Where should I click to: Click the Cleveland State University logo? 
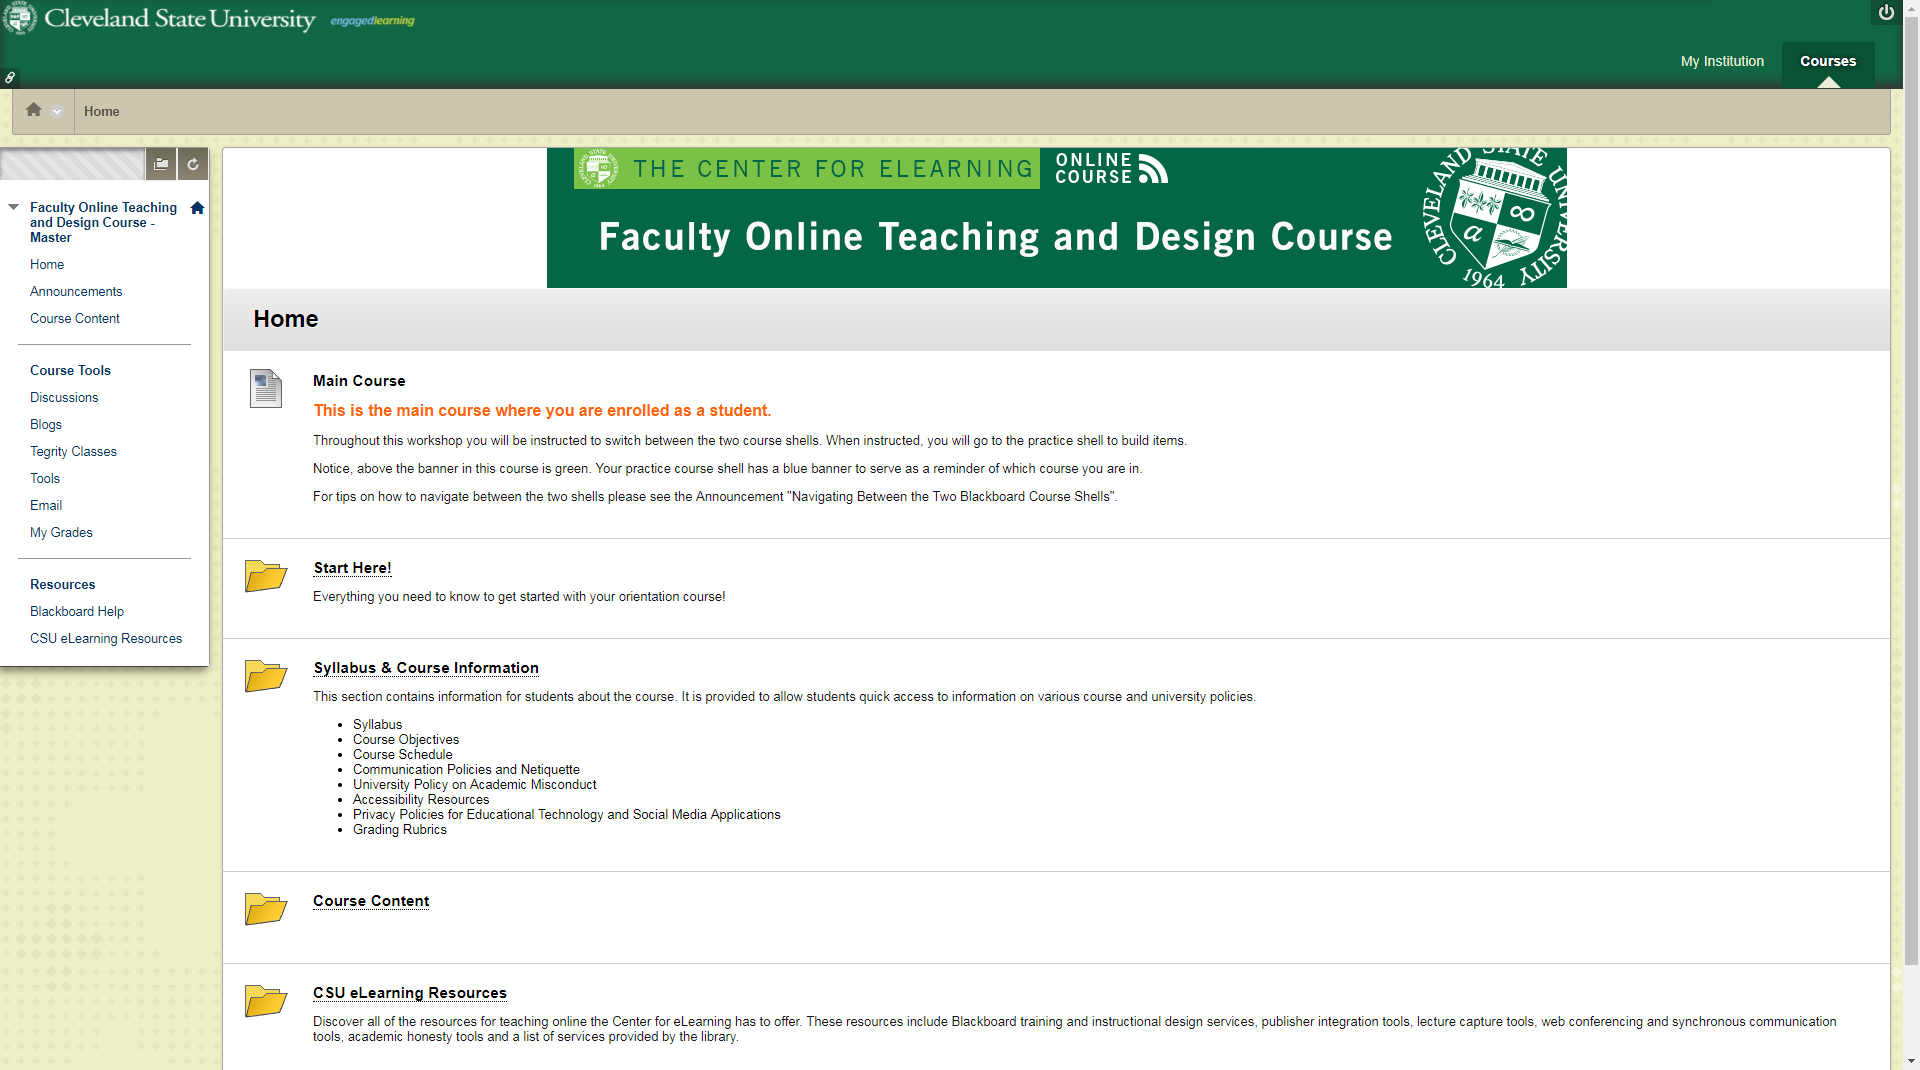160,18
